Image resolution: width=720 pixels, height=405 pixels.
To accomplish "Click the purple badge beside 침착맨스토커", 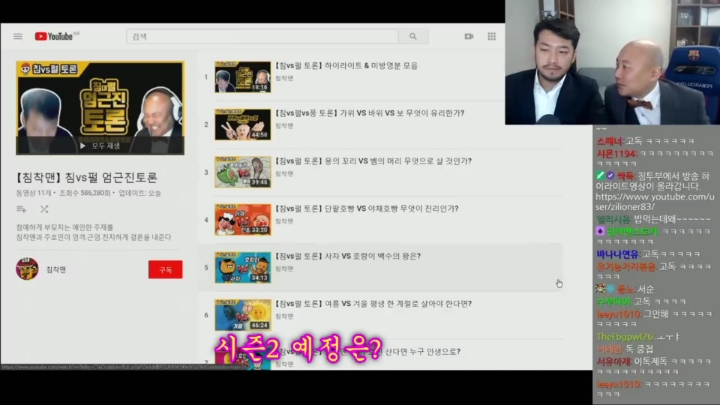I will coord(600,231).
